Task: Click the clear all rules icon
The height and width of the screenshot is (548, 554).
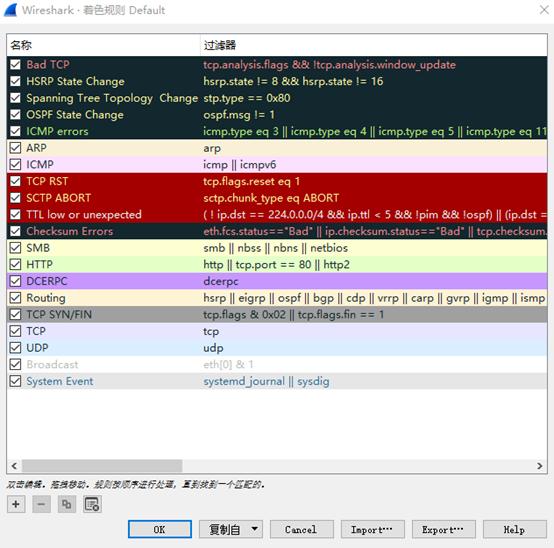Action: click(93, 504)
